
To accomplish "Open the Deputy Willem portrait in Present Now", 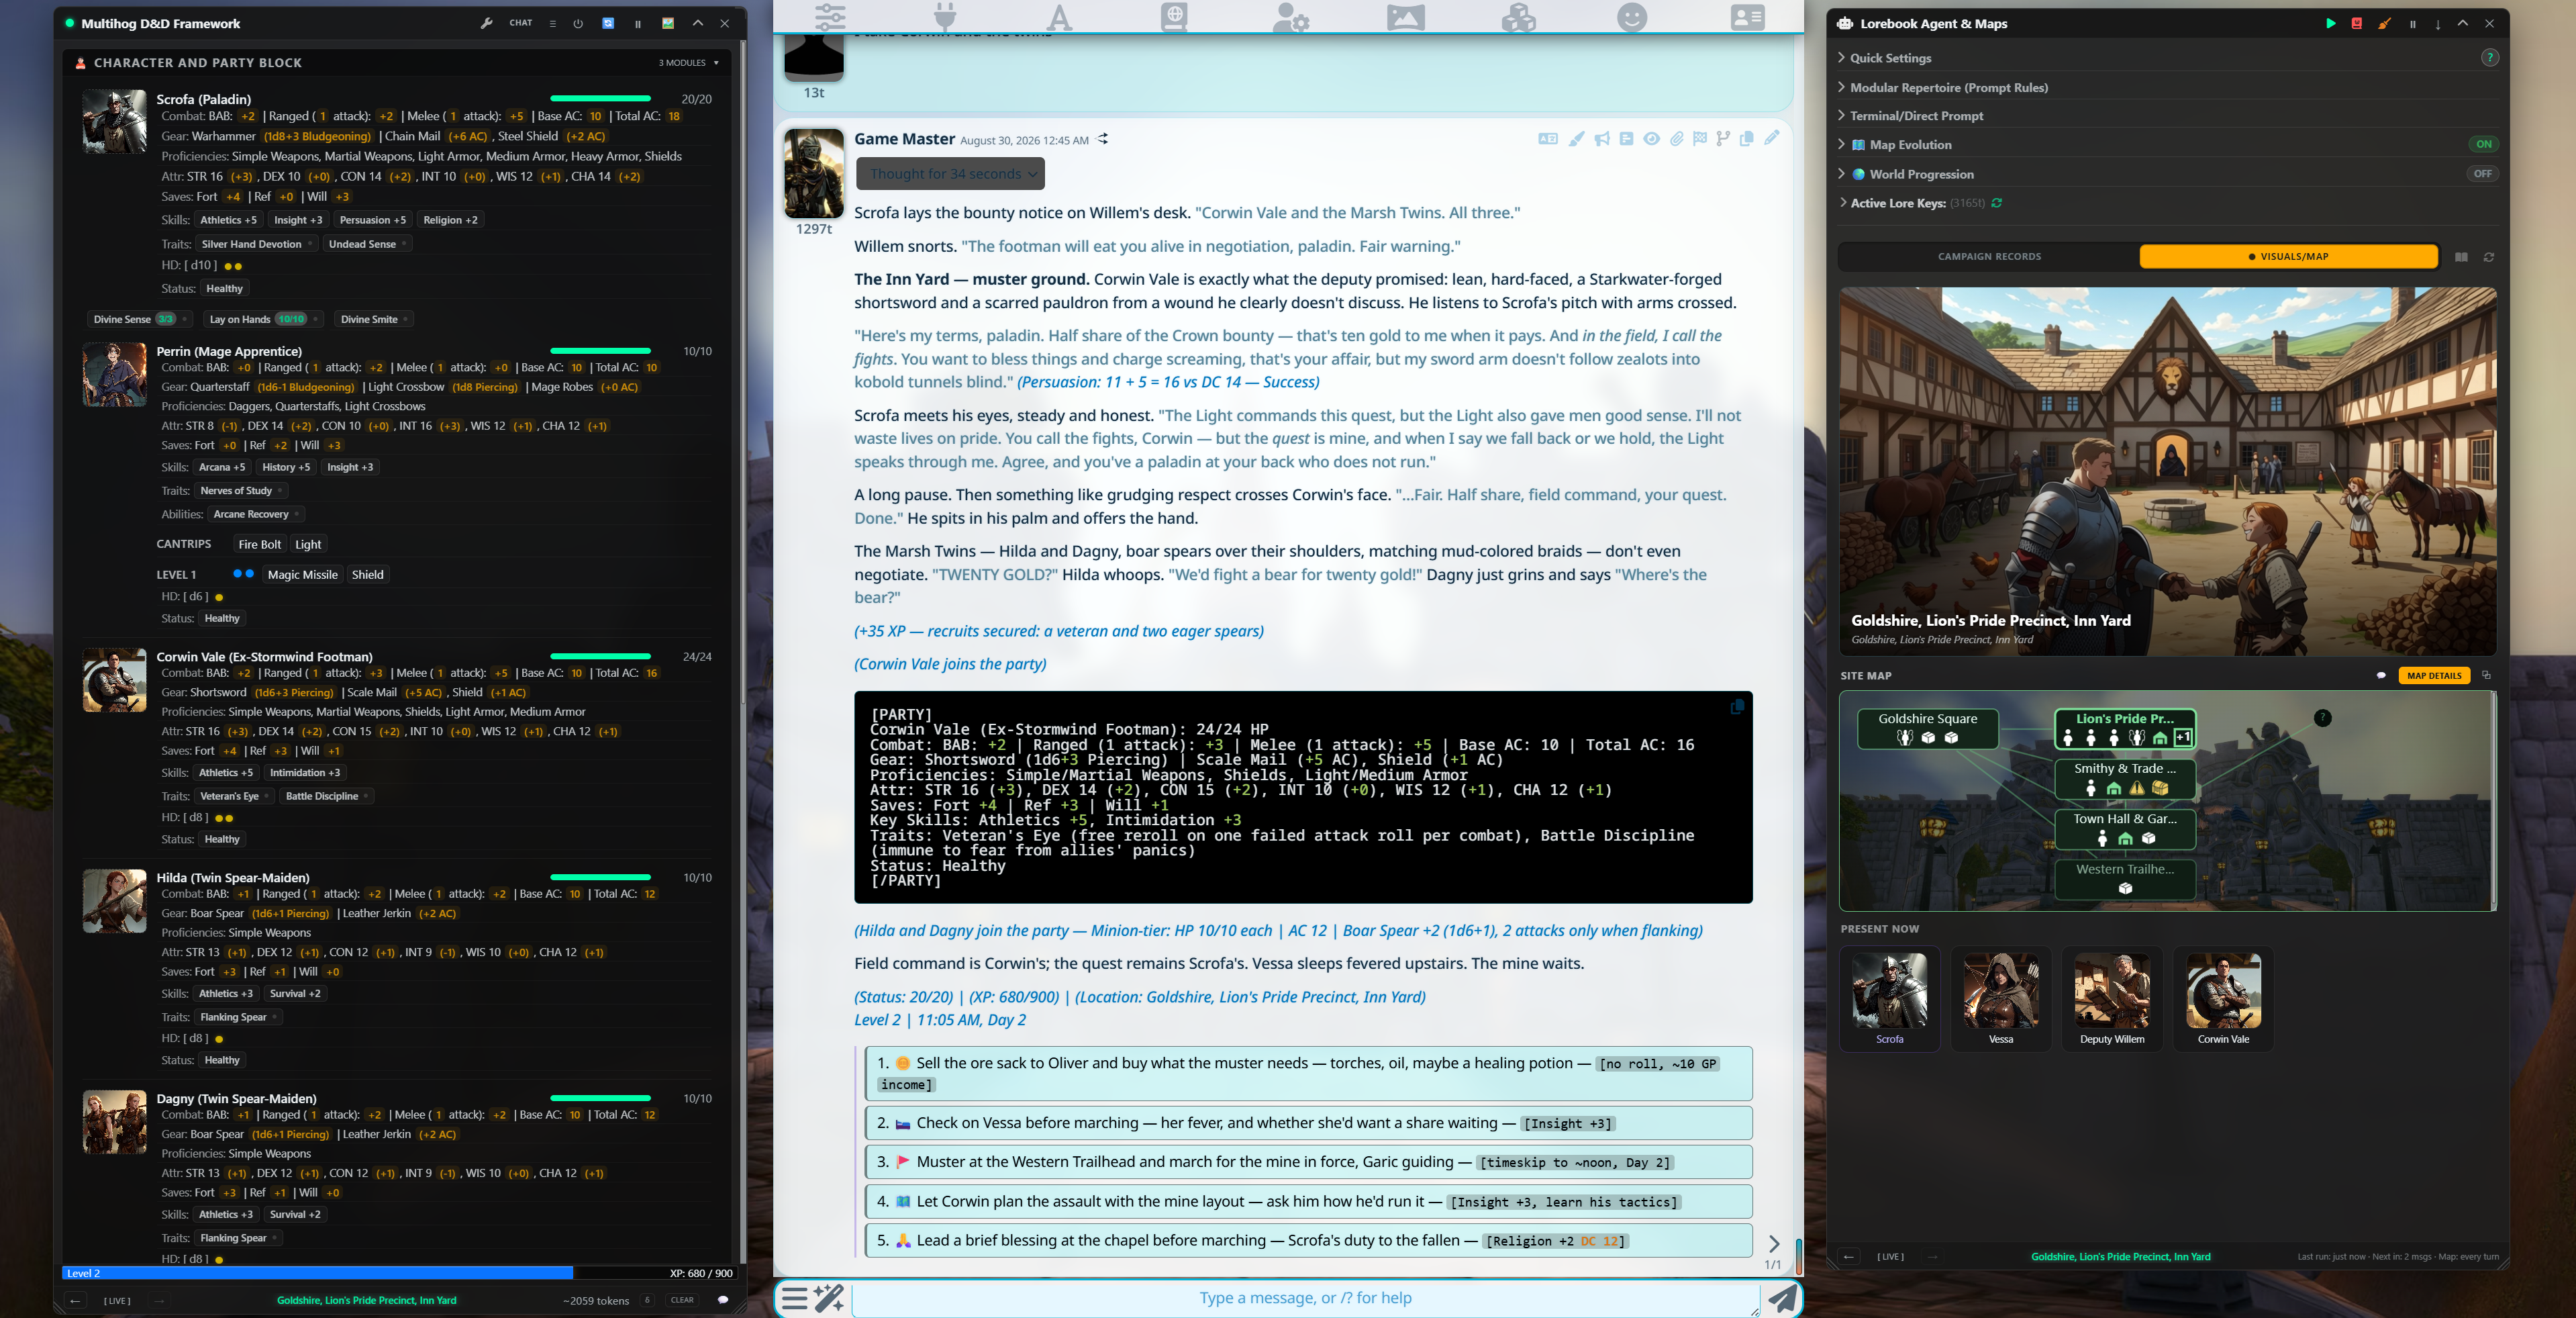I will click(x=2112, y=998).
